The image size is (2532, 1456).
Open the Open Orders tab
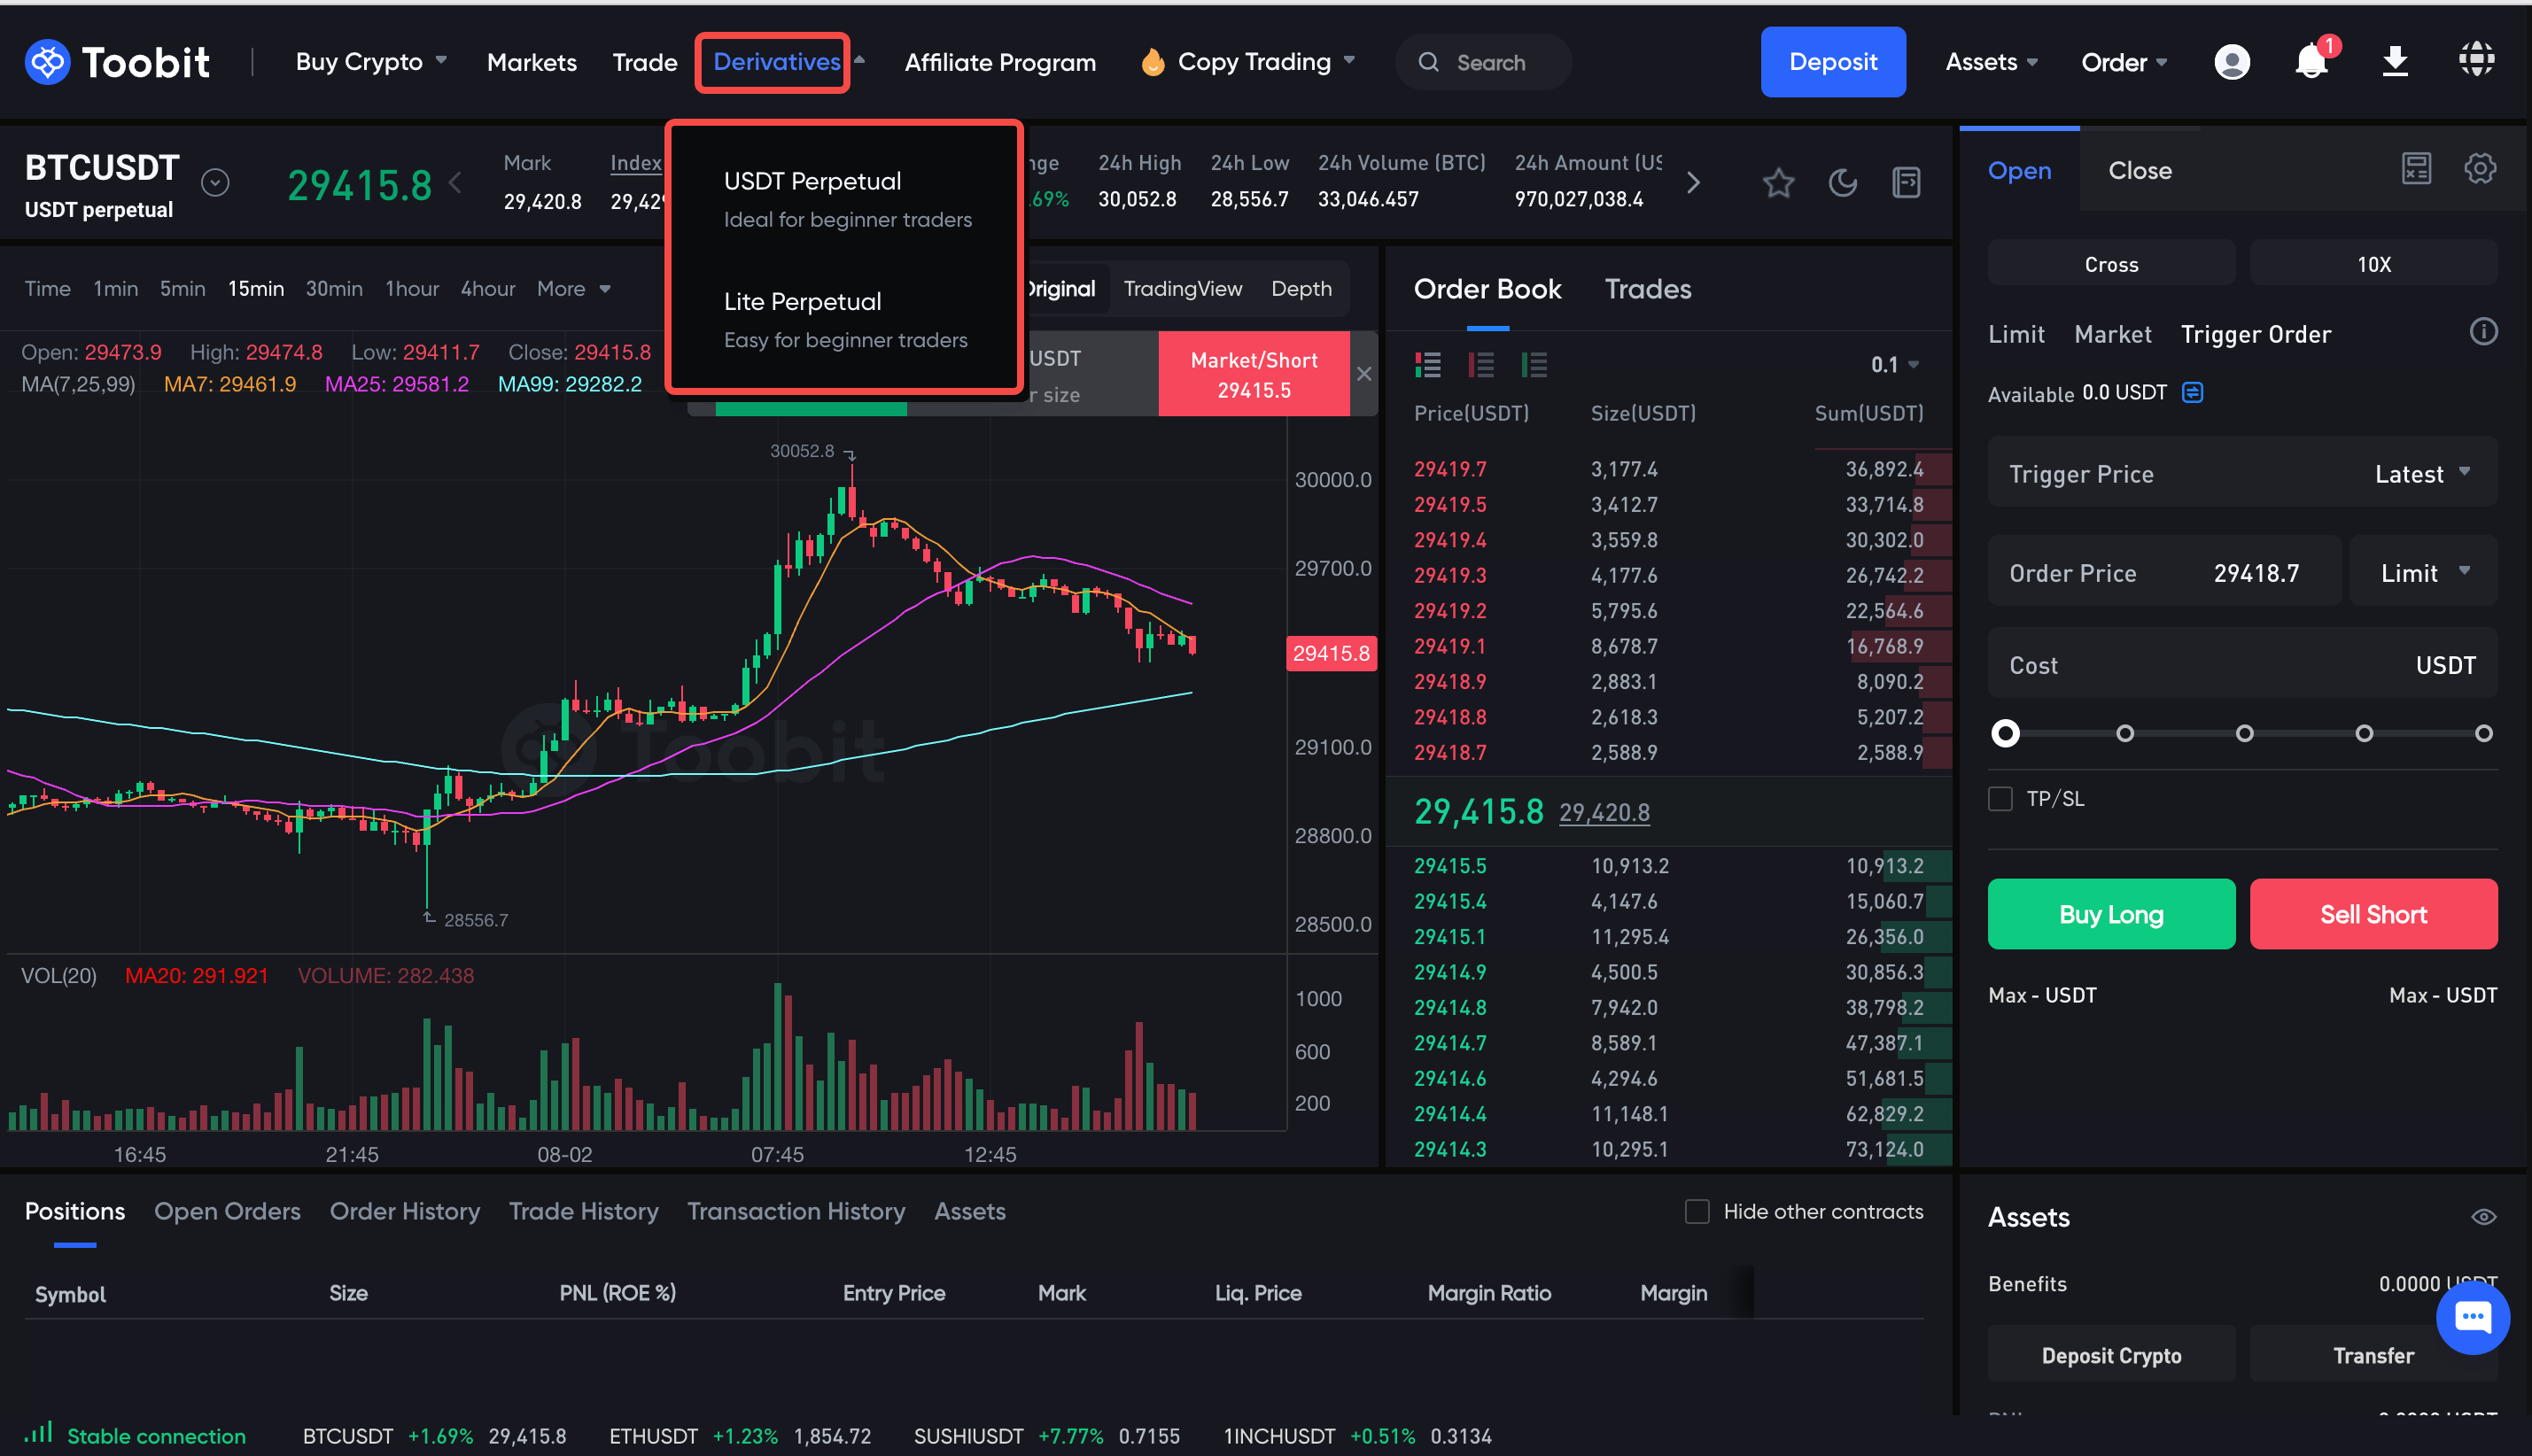coord(227,1211)
